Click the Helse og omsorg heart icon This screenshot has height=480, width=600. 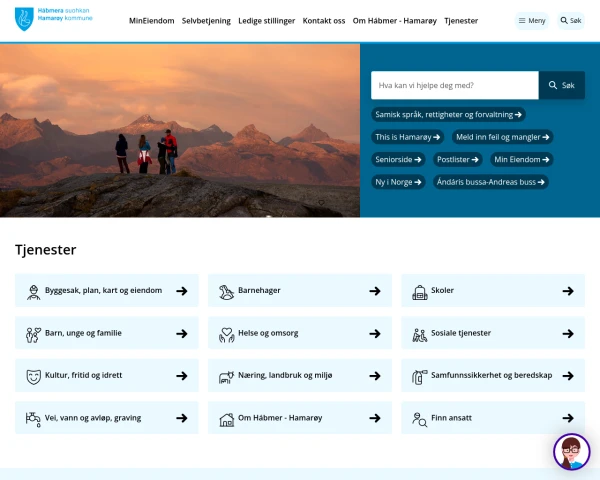pyautogui.click(x=227, y=333)
